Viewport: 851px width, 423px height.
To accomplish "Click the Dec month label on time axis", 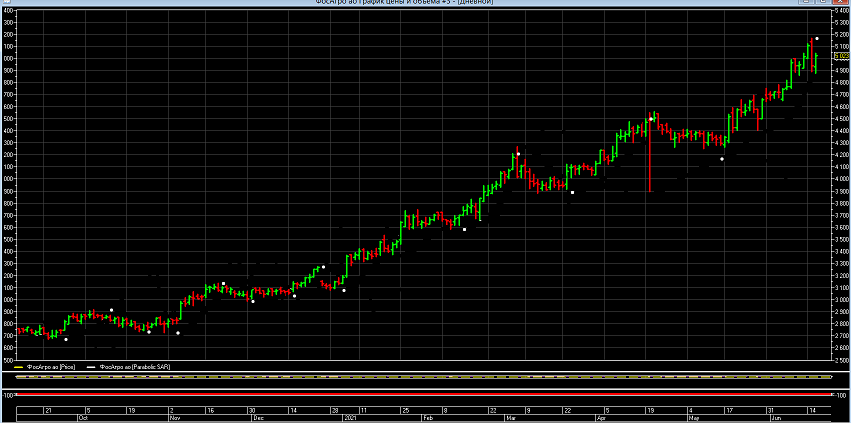I will point(258,419).
